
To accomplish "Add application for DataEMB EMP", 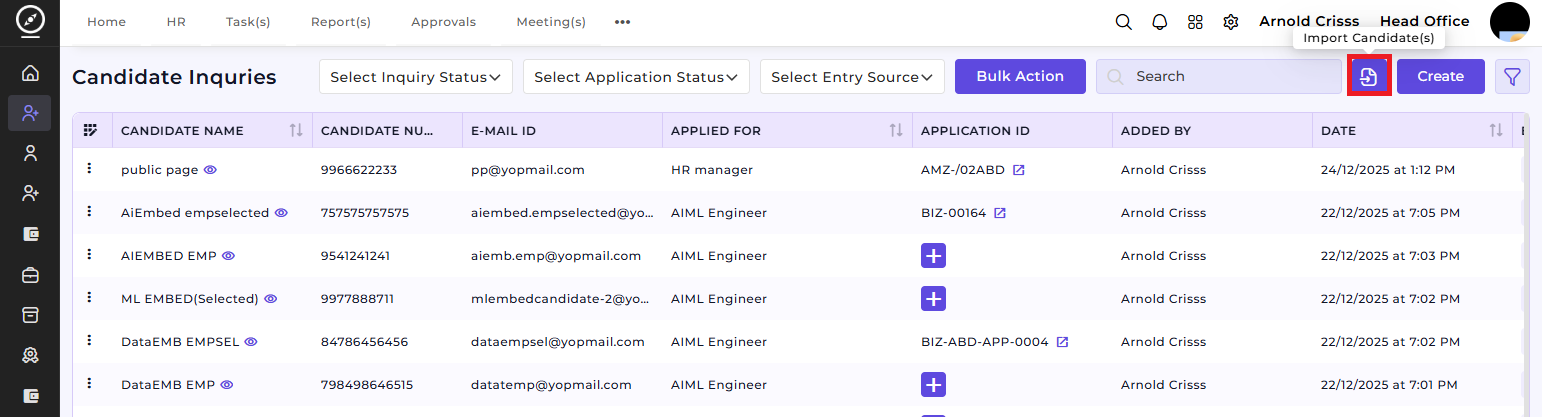I will point(933,385).
